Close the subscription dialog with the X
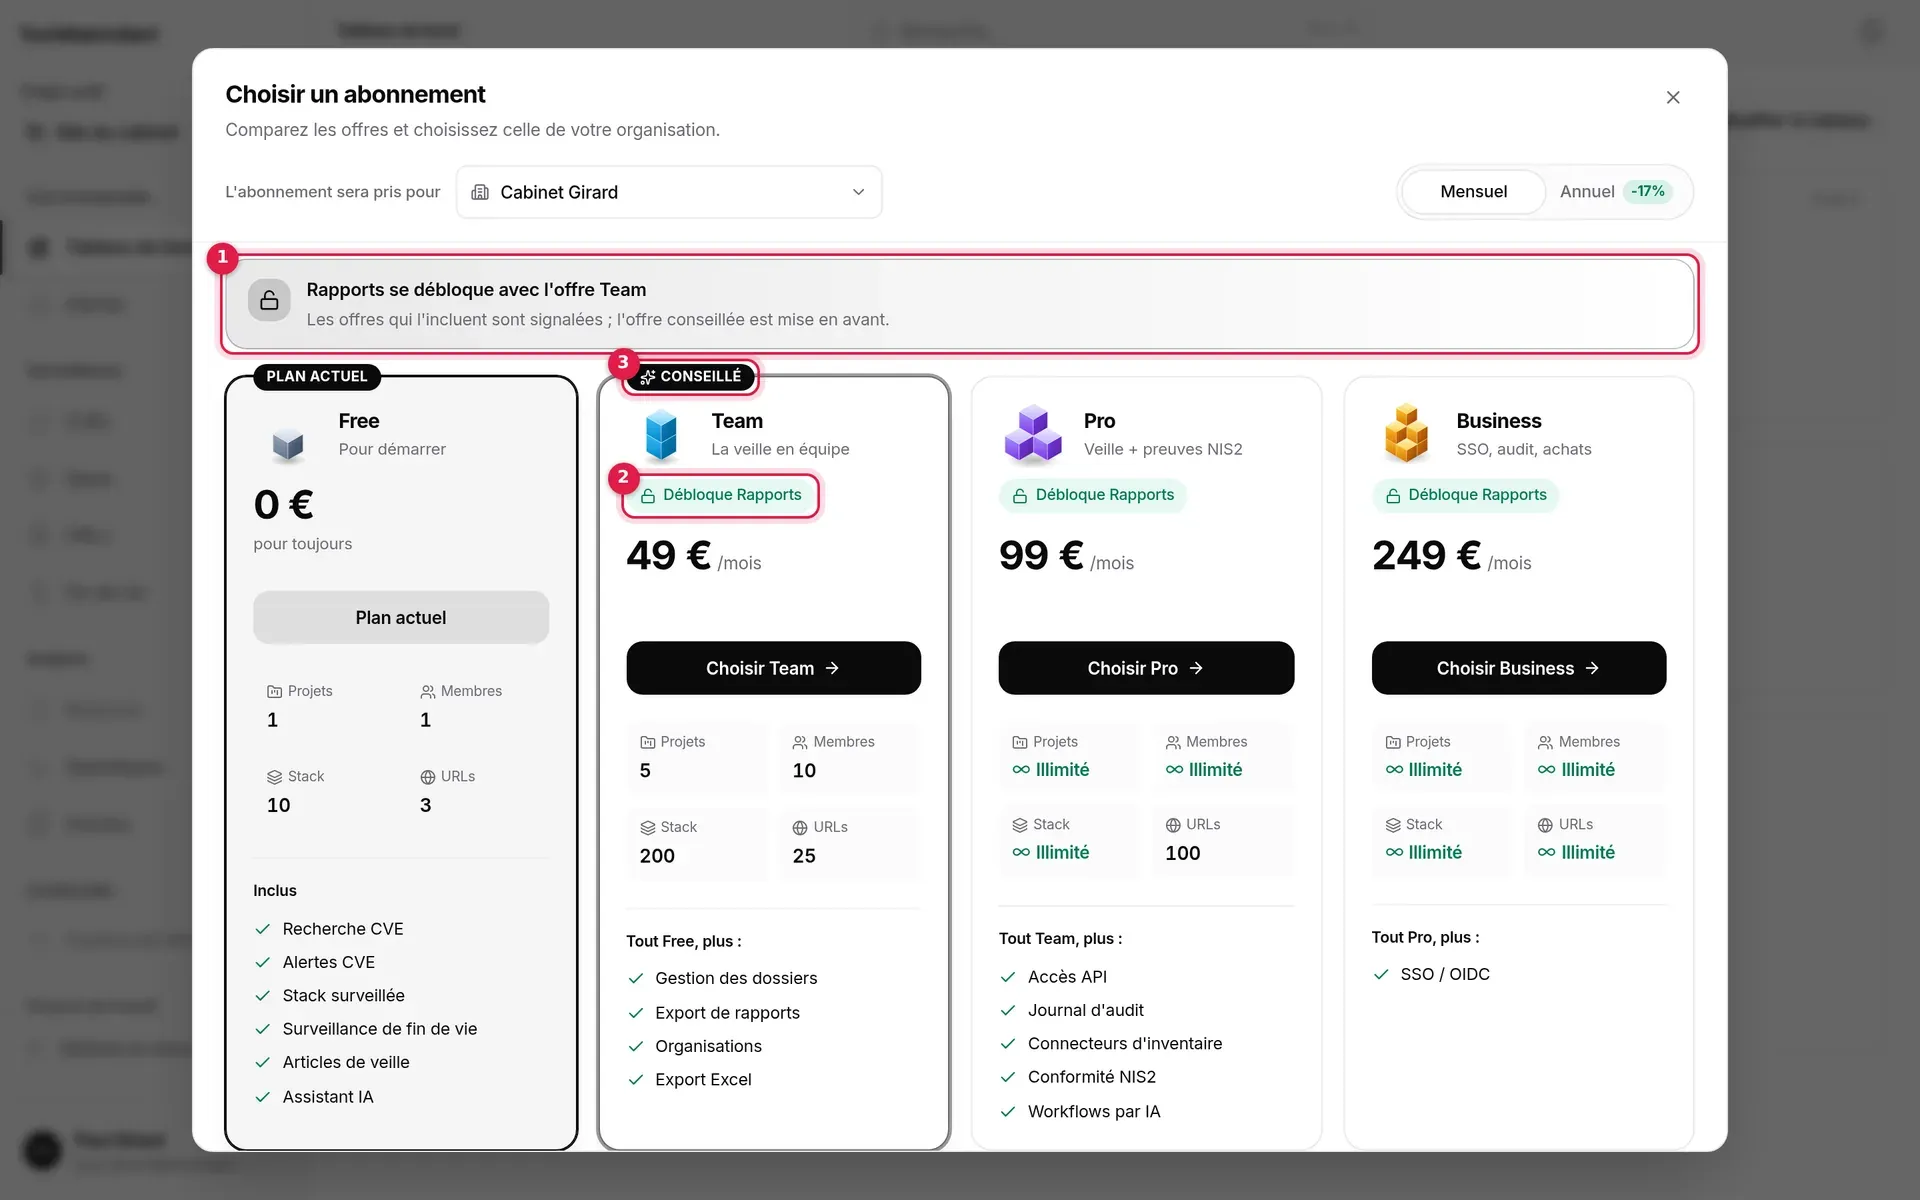The height and width of the screenshot is (1200, 1920). pos(1672,97)
